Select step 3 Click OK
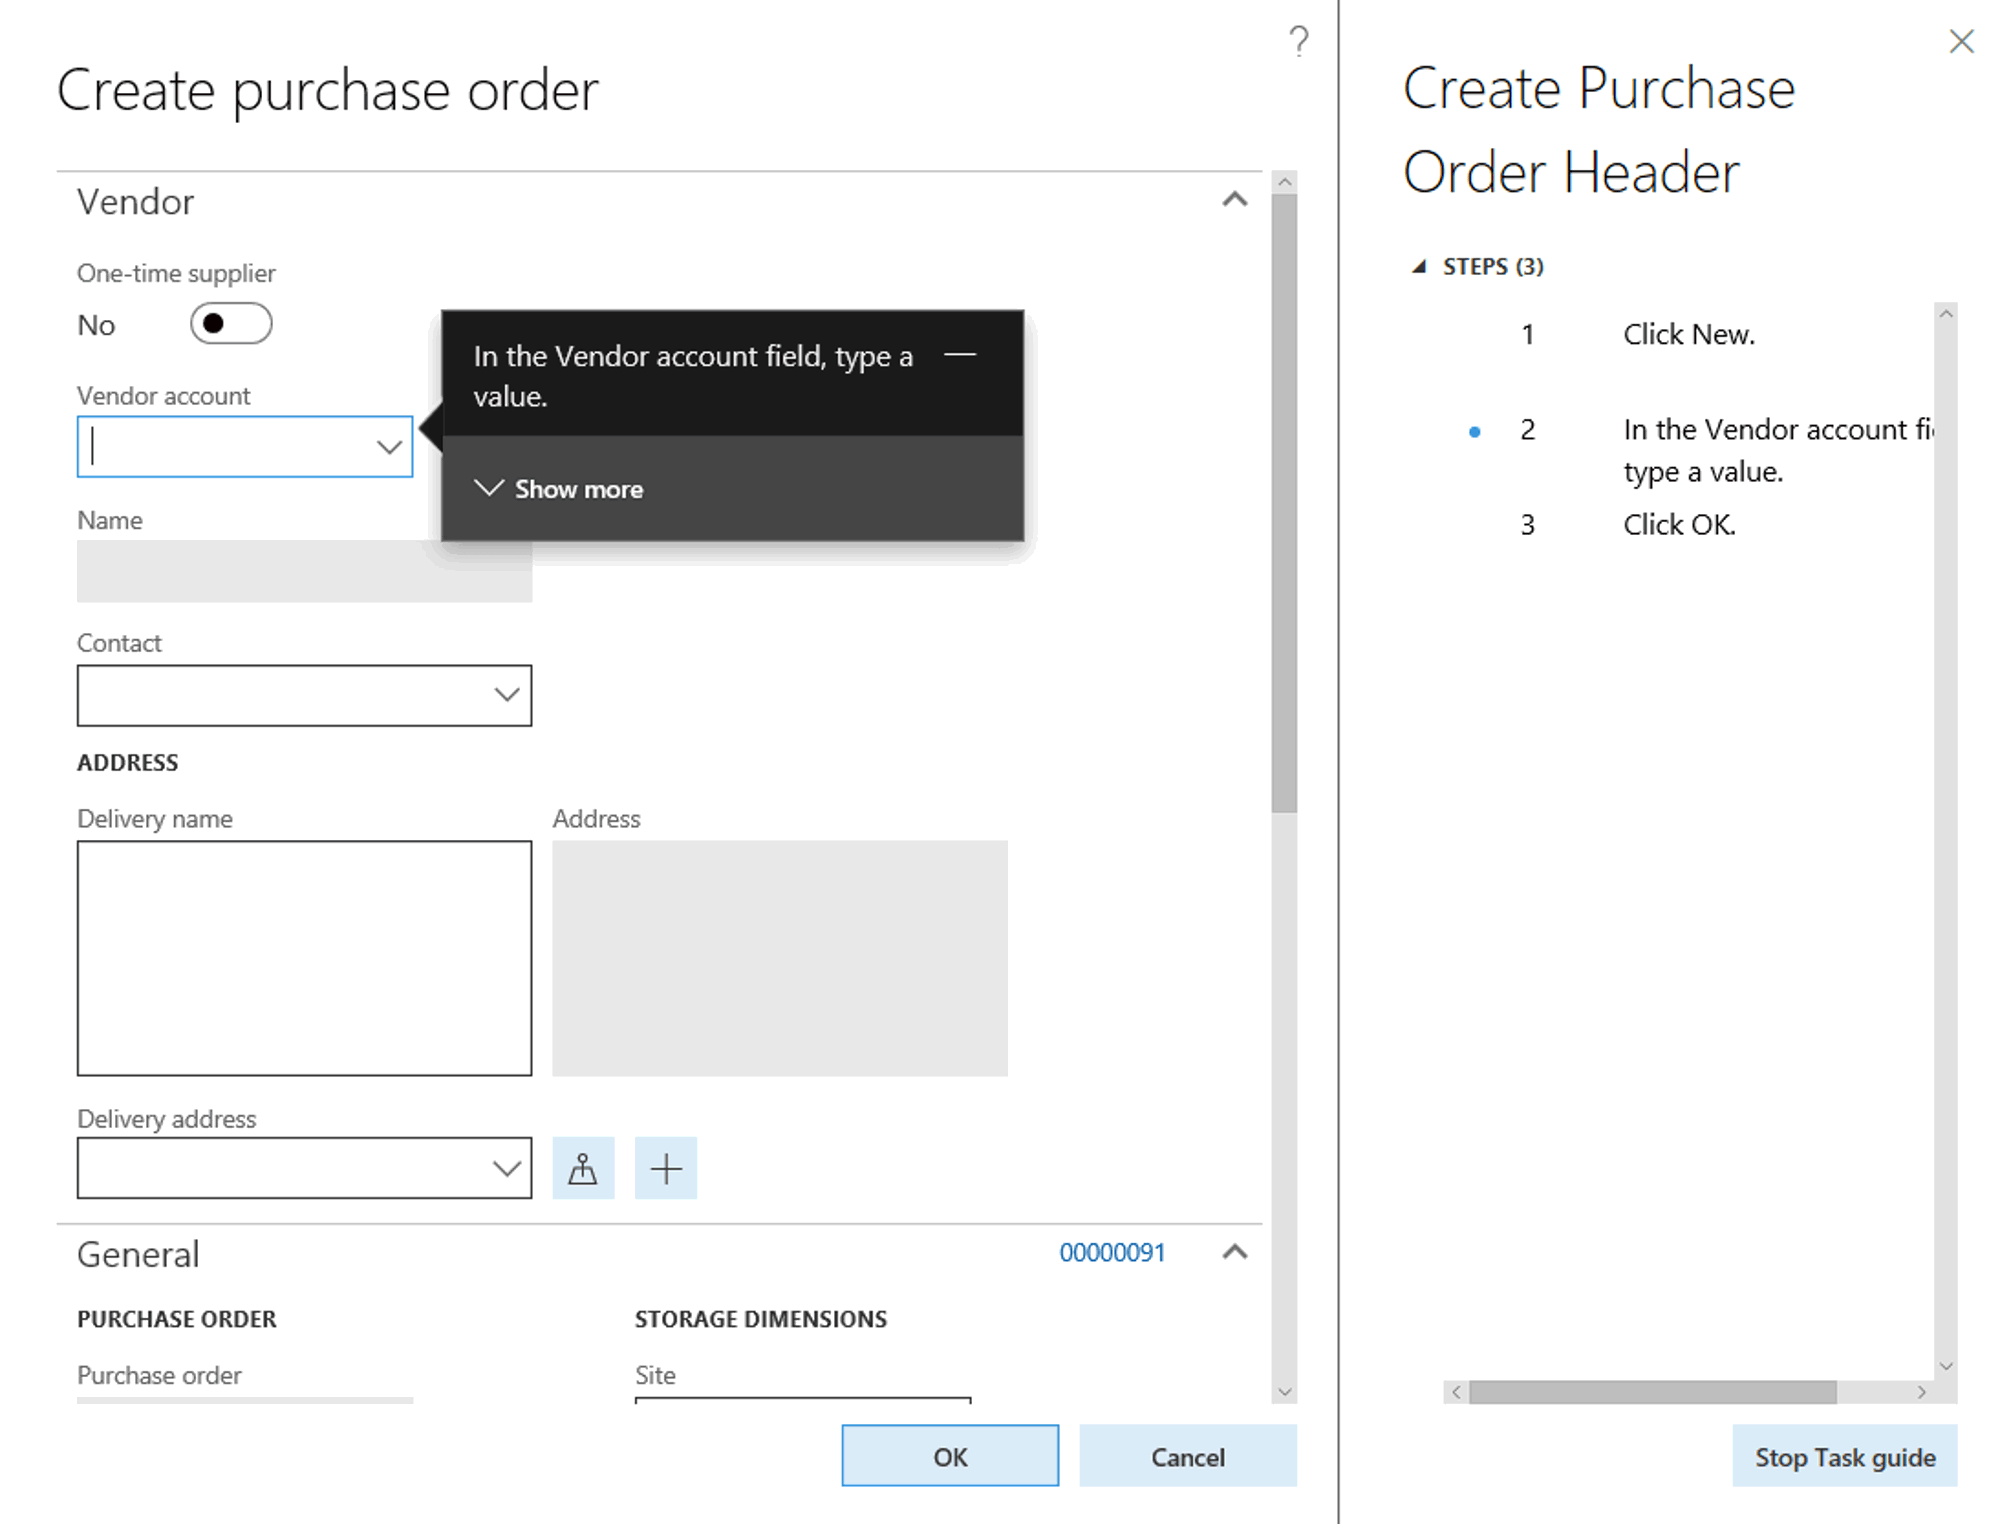This screenshot has width=2000, height=1524. (1678, 525)
